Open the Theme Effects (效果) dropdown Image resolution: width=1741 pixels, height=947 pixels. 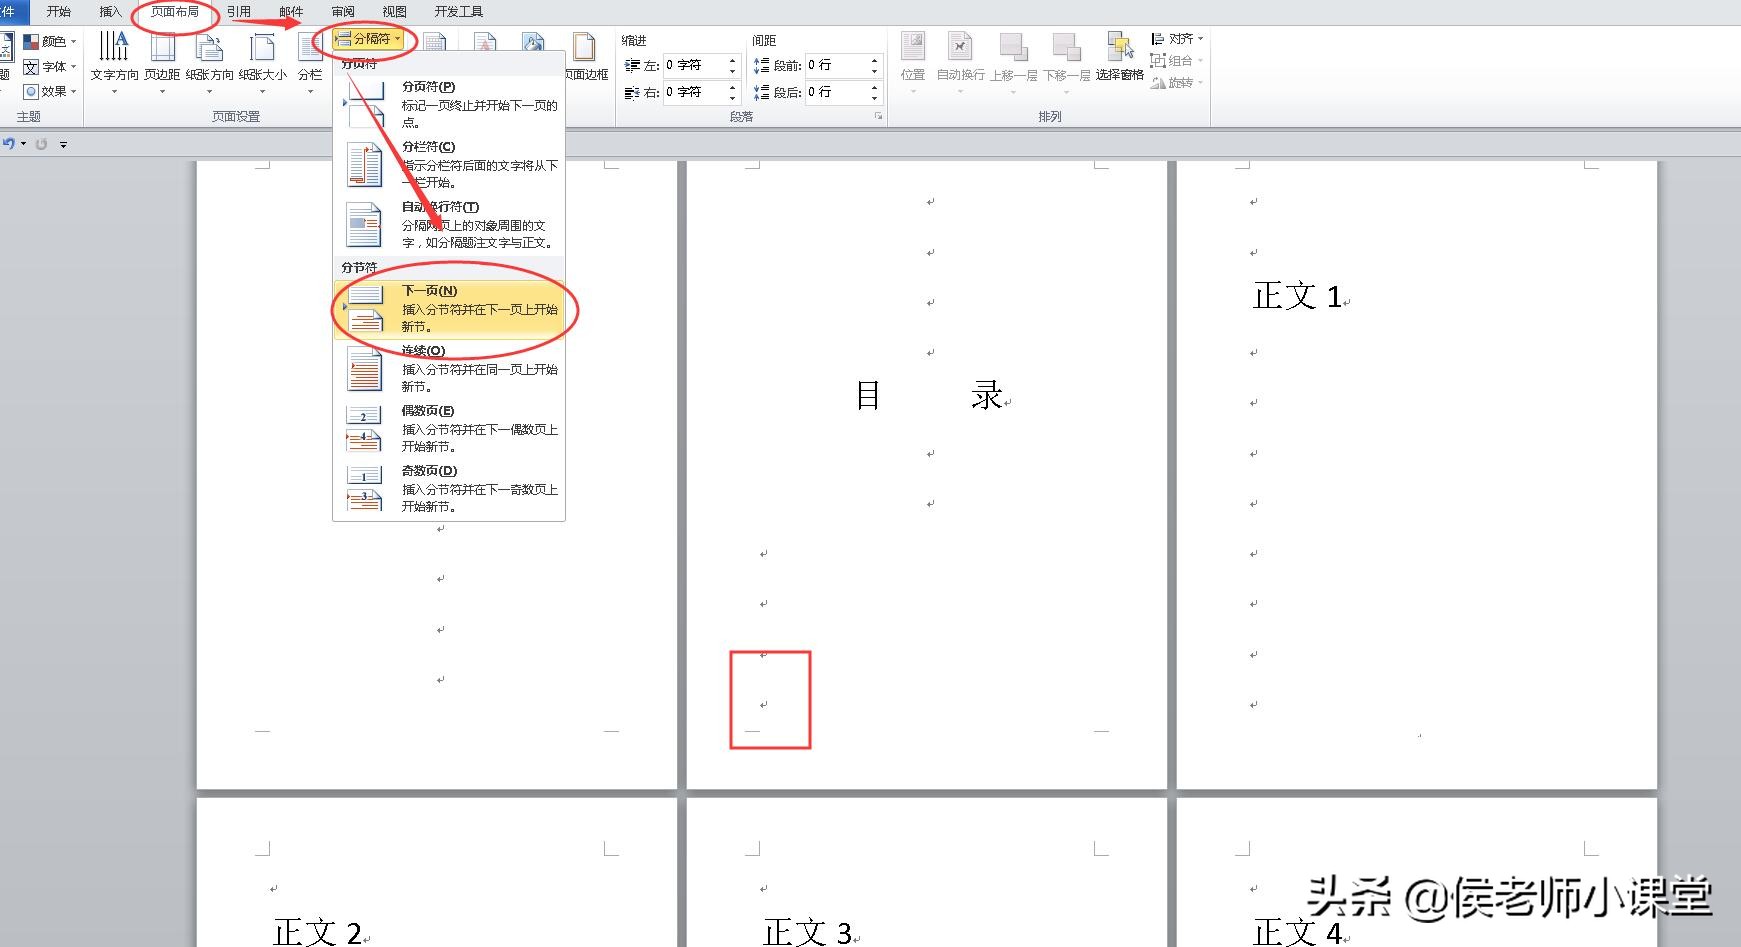coord(49,91)
